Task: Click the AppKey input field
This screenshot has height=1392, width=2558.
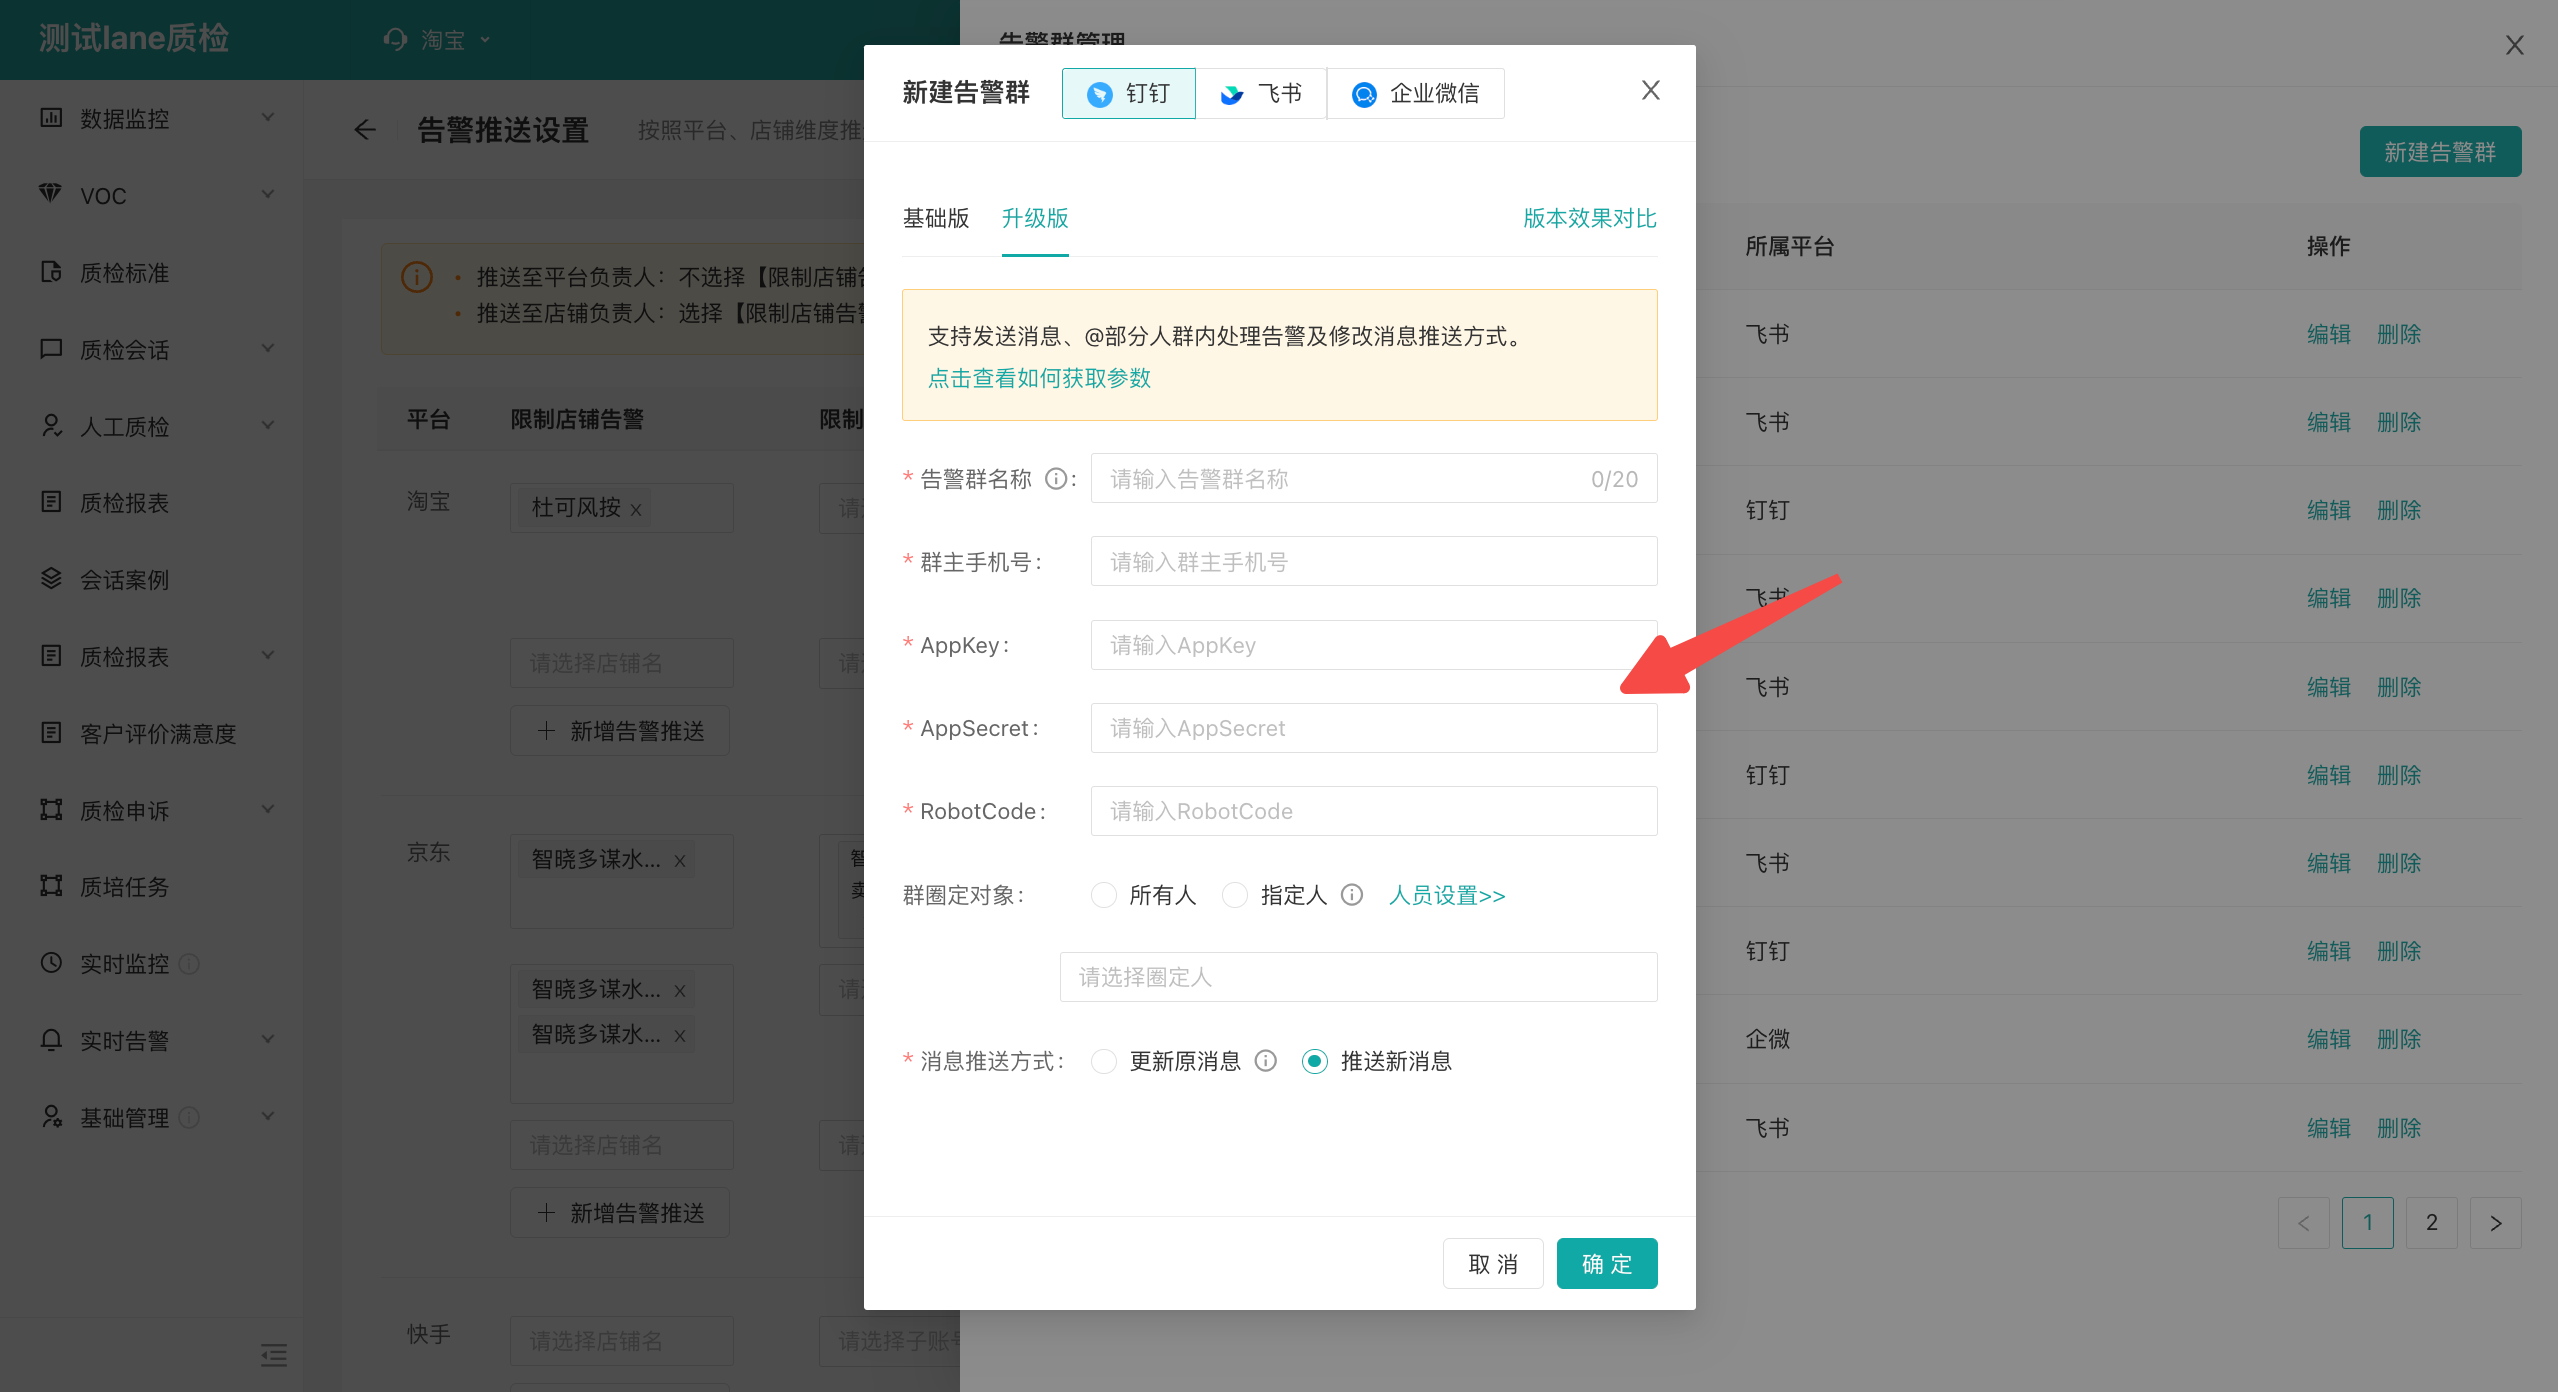Action: pos(1373,645)
